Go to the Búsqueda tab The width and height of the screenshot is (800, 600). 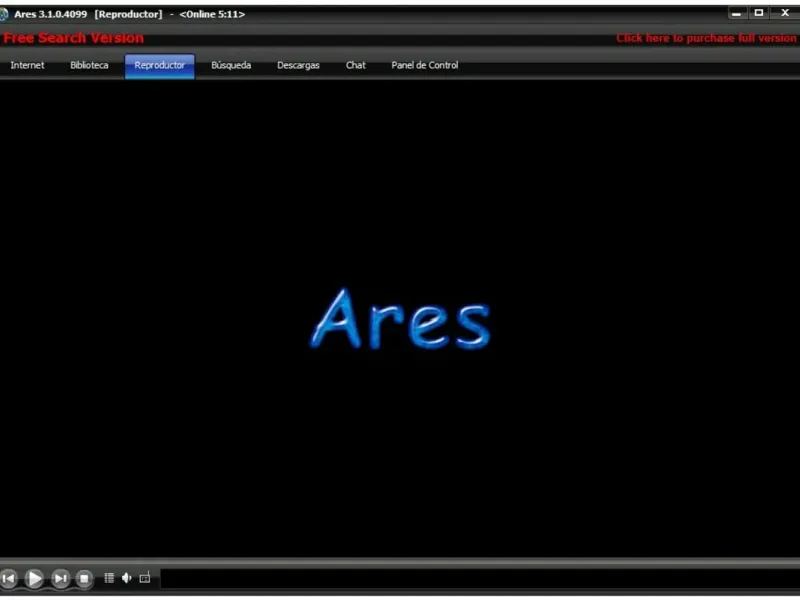click(x=231, y=65)
